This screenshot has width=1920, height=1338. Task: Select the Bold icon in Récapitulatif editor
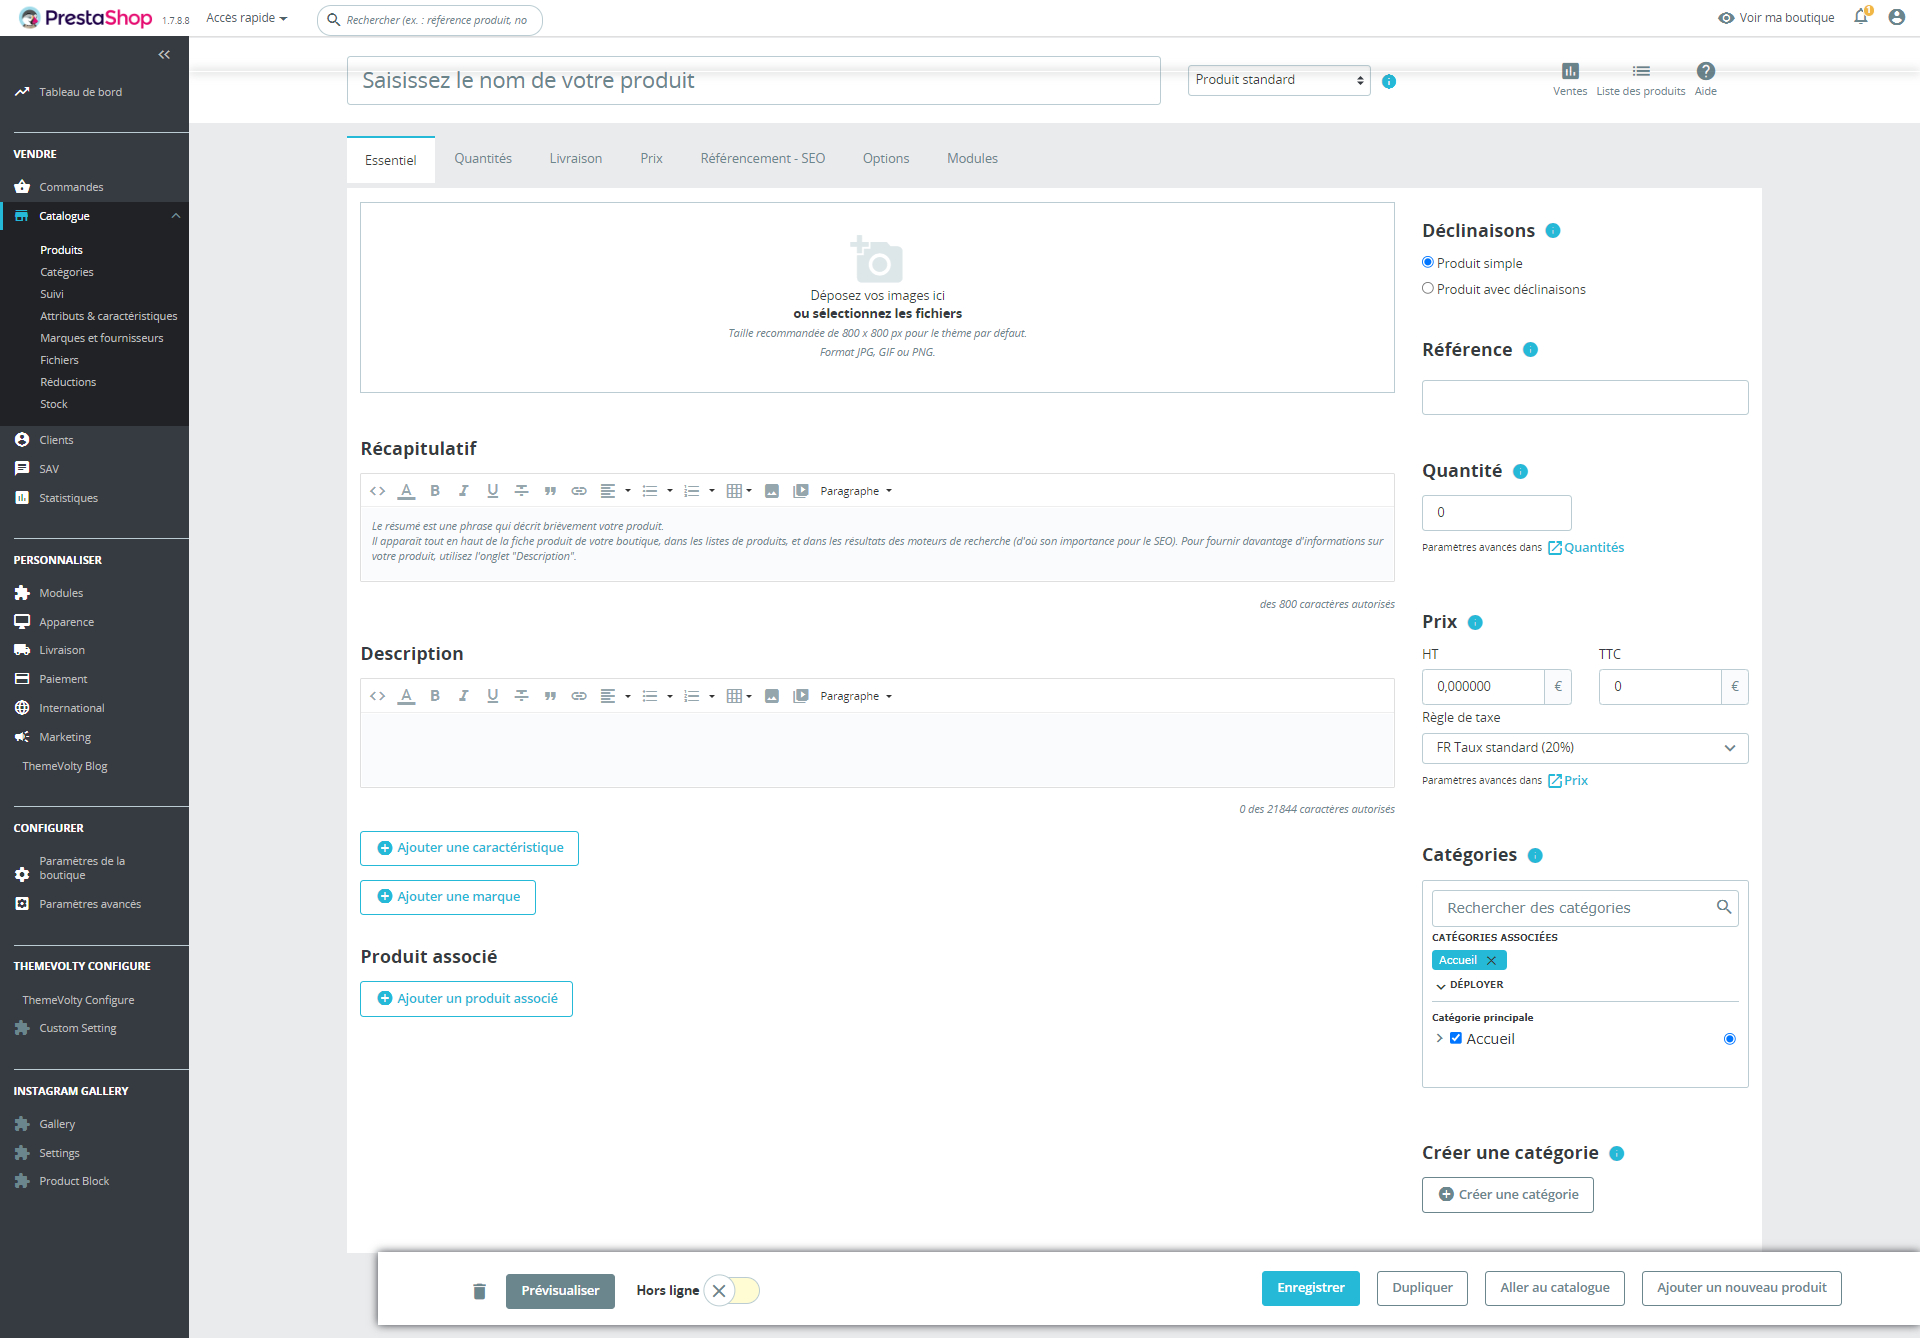(x=435, y=490)
